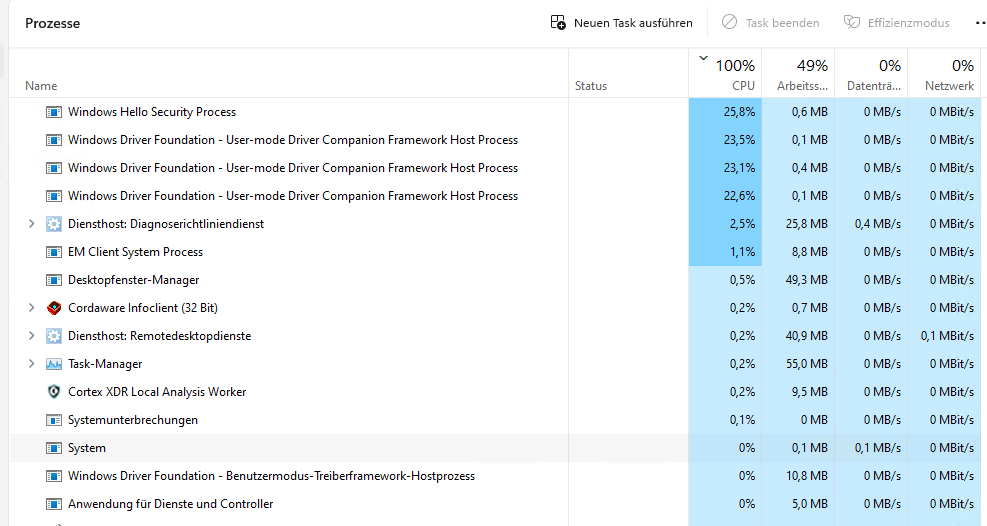The width and height of the screenshot is (987, 526).
Task: Select the Benutzermodus-Treiberframework-Hostprozess row
Action: coord(495,476)
